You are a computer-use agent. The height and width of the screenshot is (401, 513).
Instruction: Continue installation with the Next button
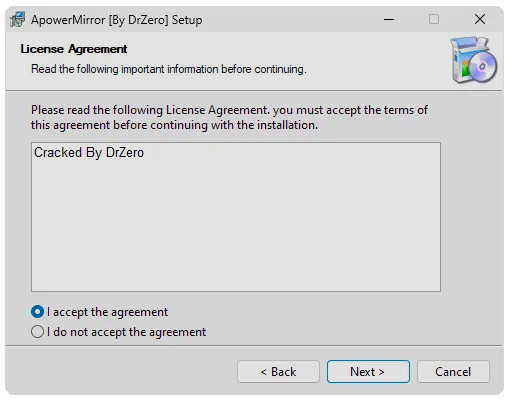(368, 371)
